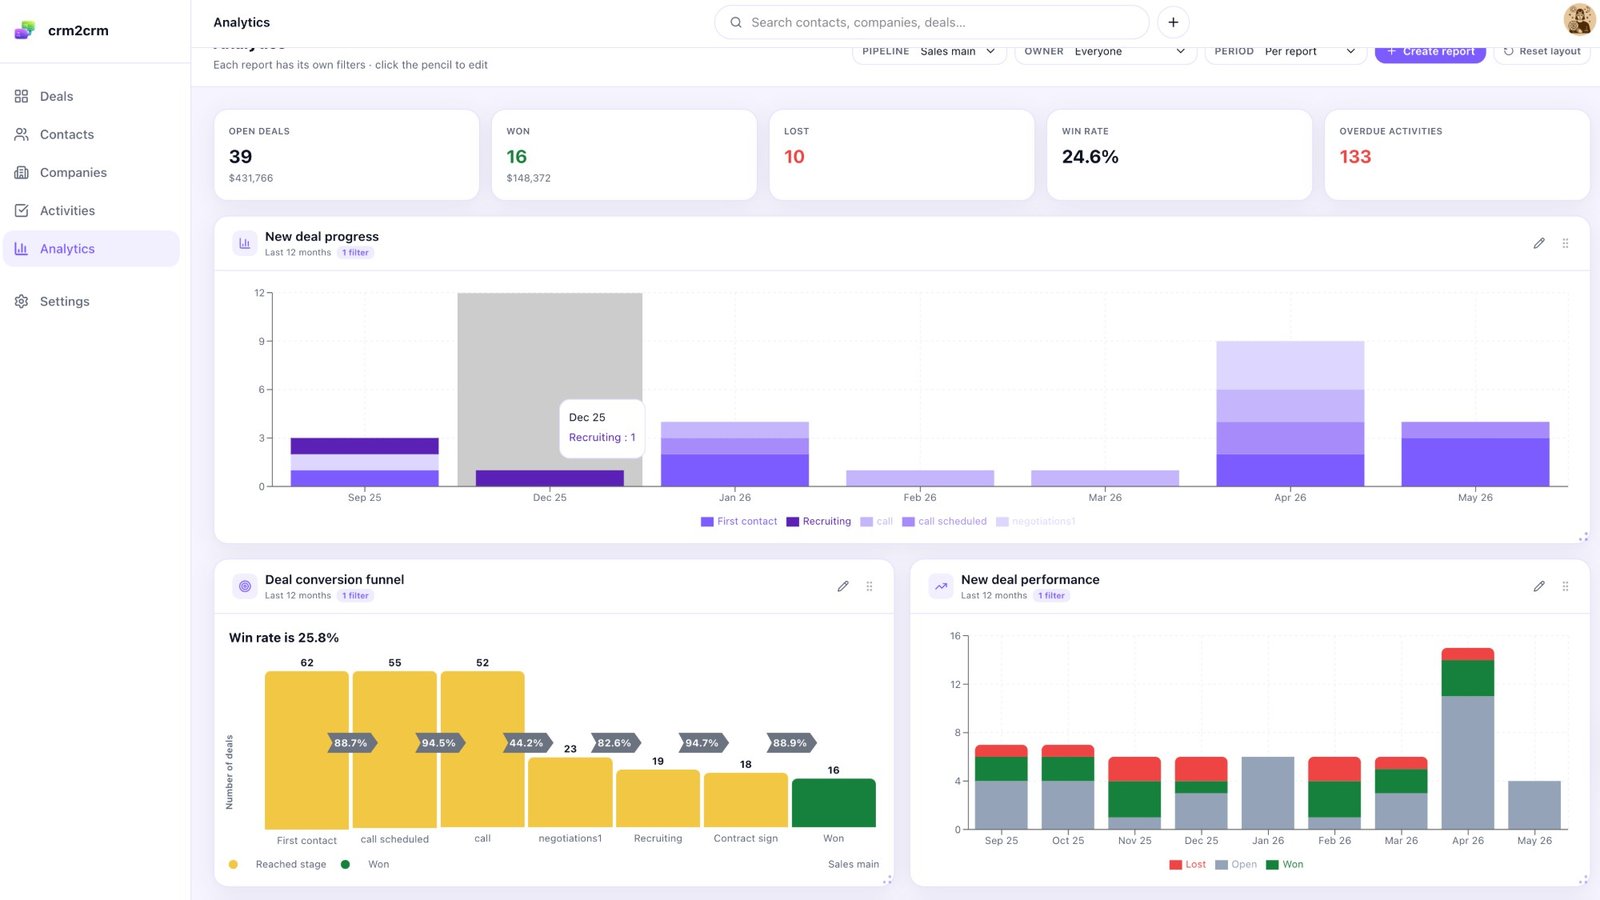Open the Pipeline Sales main dropdown
The height and width of the screenshot is (900, 1600).
(929, 52)
